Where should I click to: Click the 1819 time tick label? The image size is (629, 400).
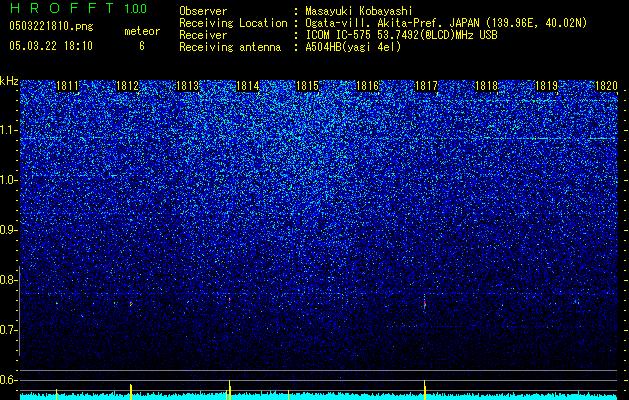click(x=546, y=86)
